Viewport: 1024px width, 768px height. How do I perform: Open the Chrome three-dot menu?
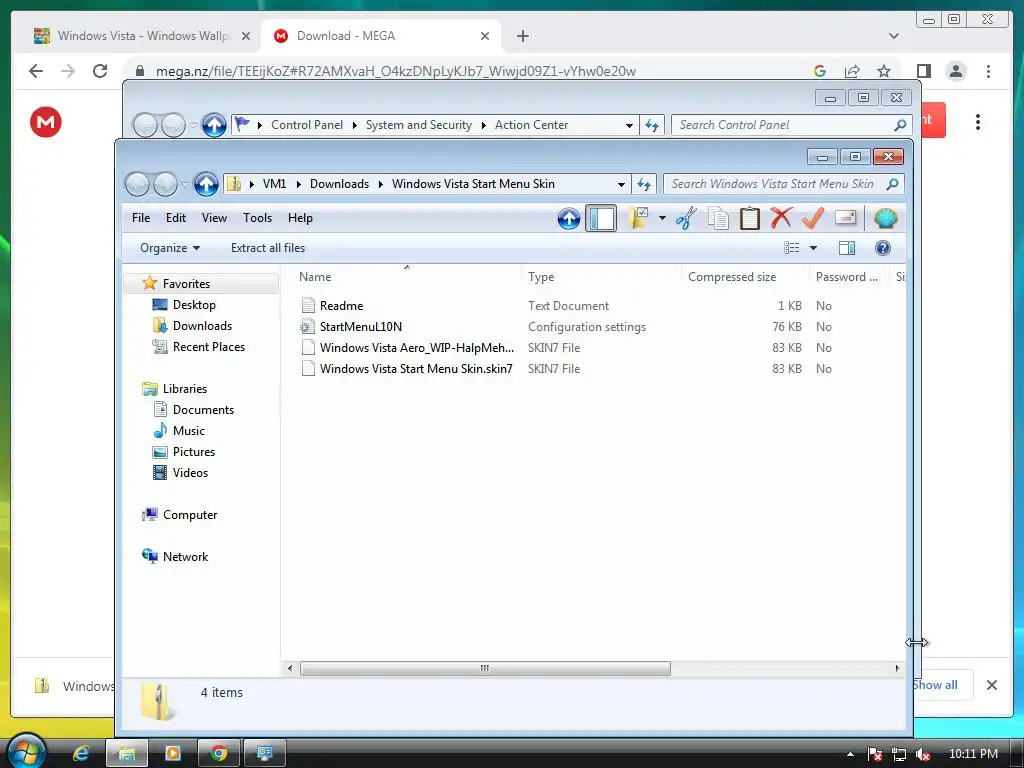[989, 71]
